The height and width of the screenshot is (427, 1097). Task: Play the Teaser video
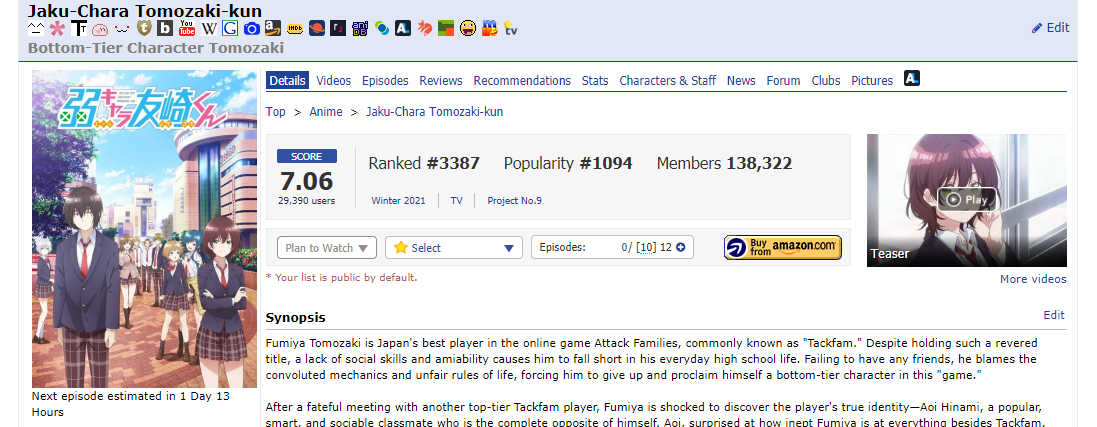(x=967, y=200)
